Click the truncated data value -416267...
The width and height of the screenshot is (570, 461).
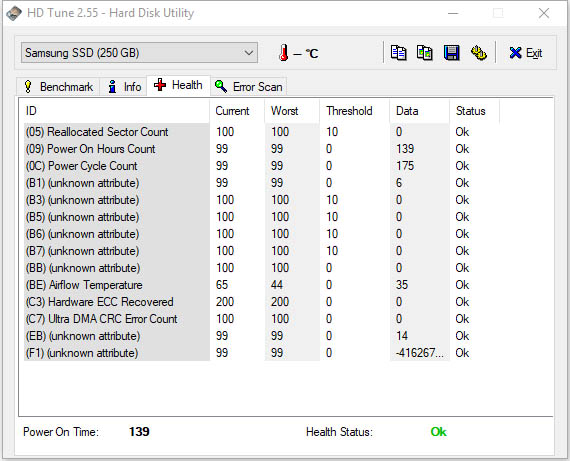(420, 353)
